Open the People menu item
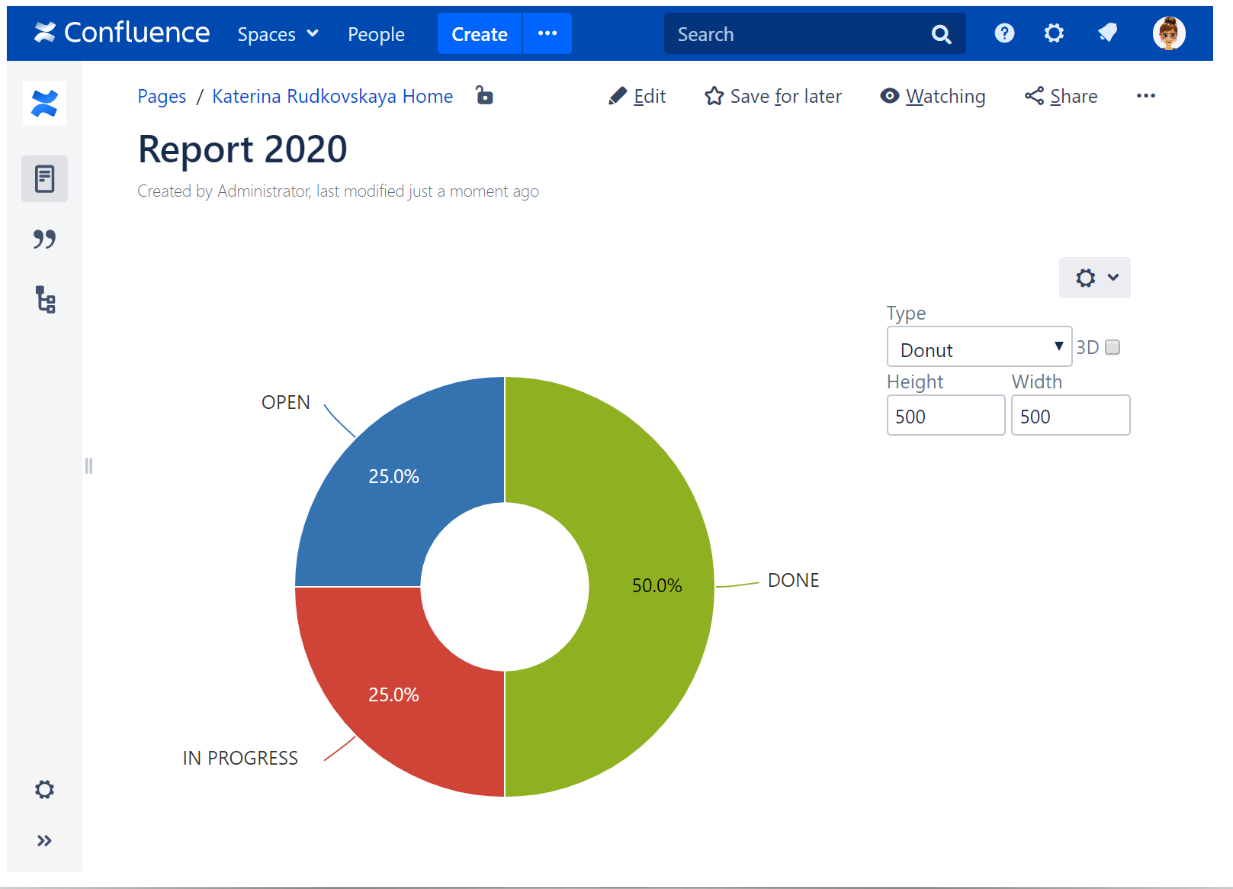 coord(376,34)
